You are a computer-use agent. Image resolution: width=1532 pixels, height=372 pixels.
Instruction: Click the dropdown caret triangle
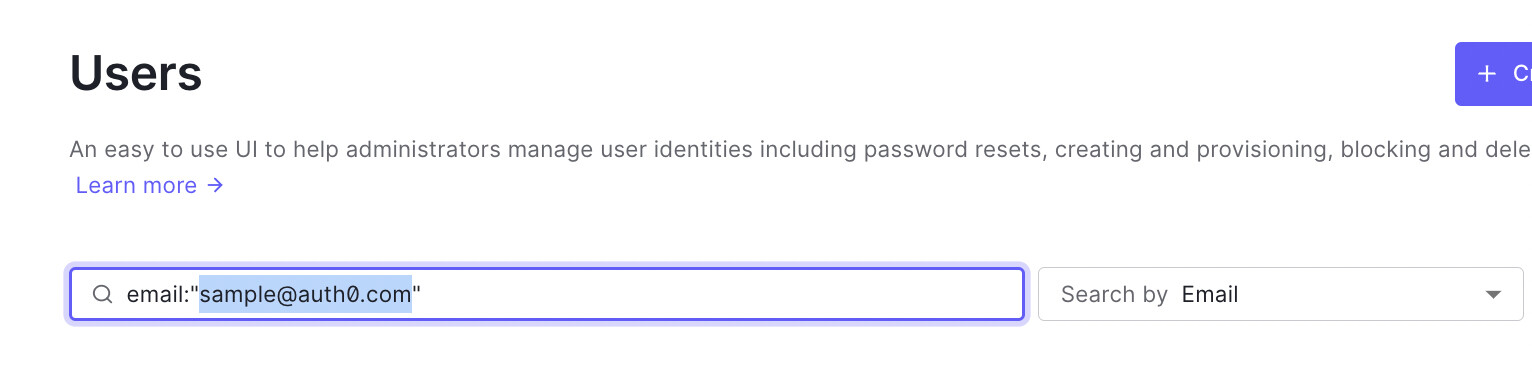point(1494,295)
